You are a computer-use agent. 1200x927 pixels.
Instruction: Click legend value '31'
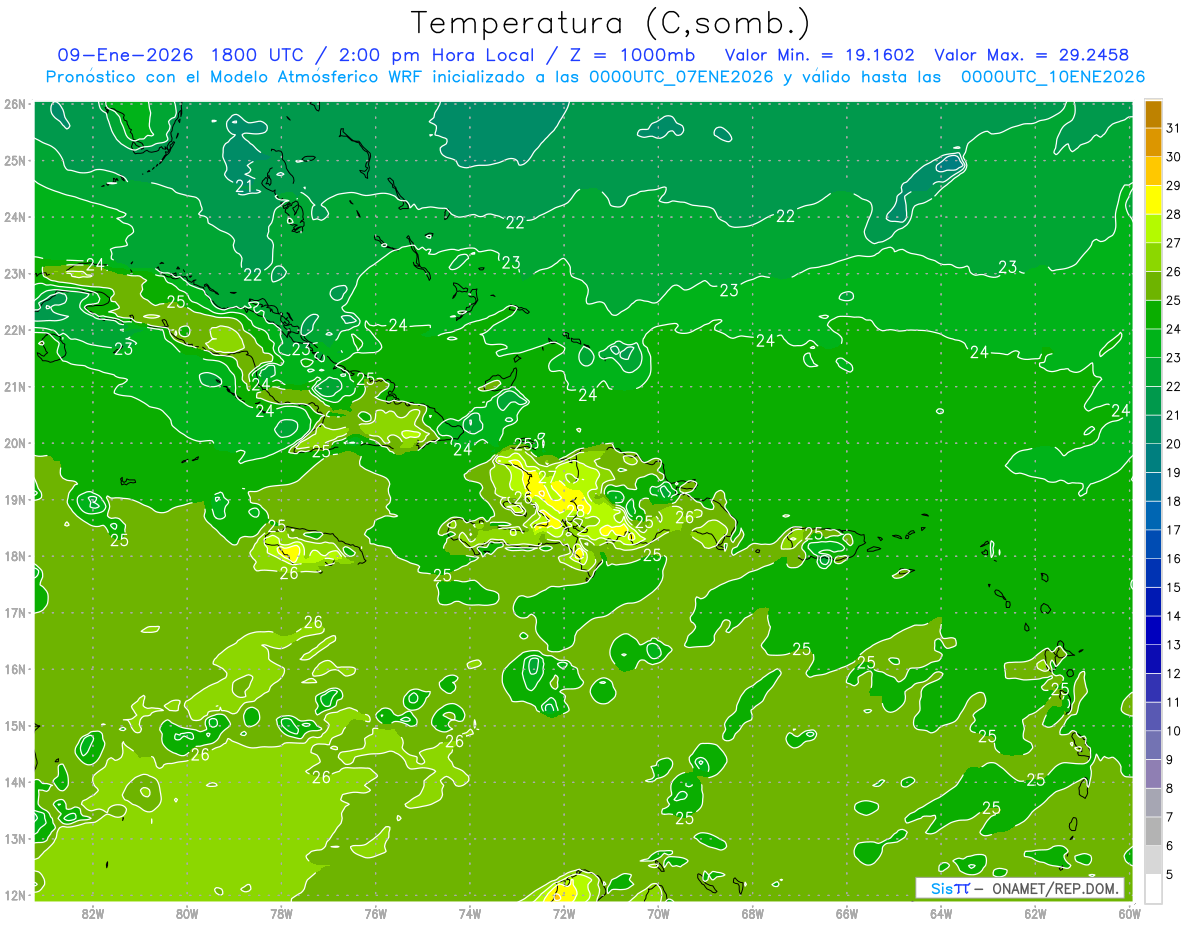click(1173, 128)
